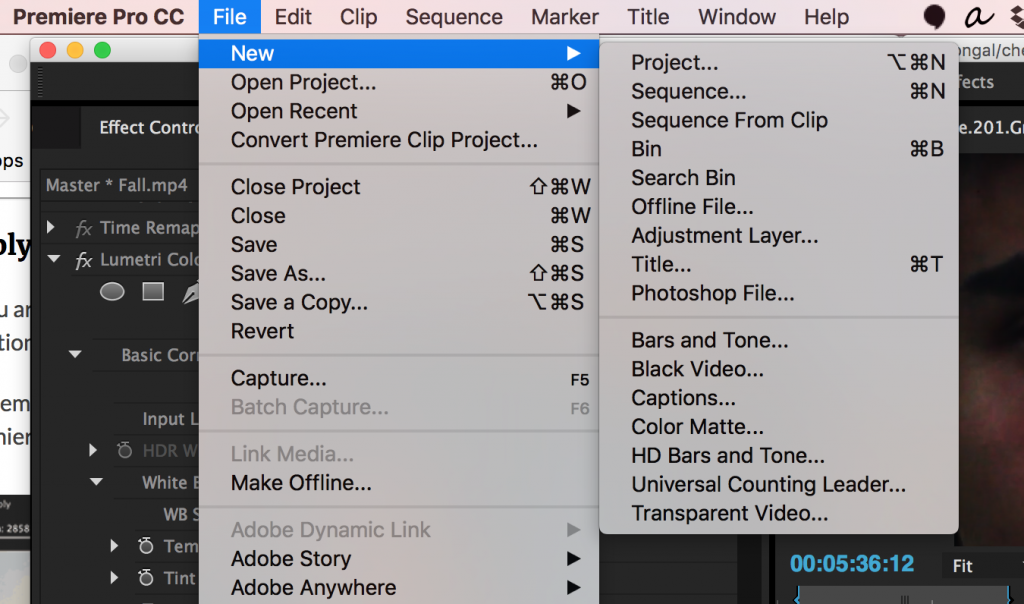1024x604 pixels.
Task: Create new Transparent Video...
Action: [778, 513]
